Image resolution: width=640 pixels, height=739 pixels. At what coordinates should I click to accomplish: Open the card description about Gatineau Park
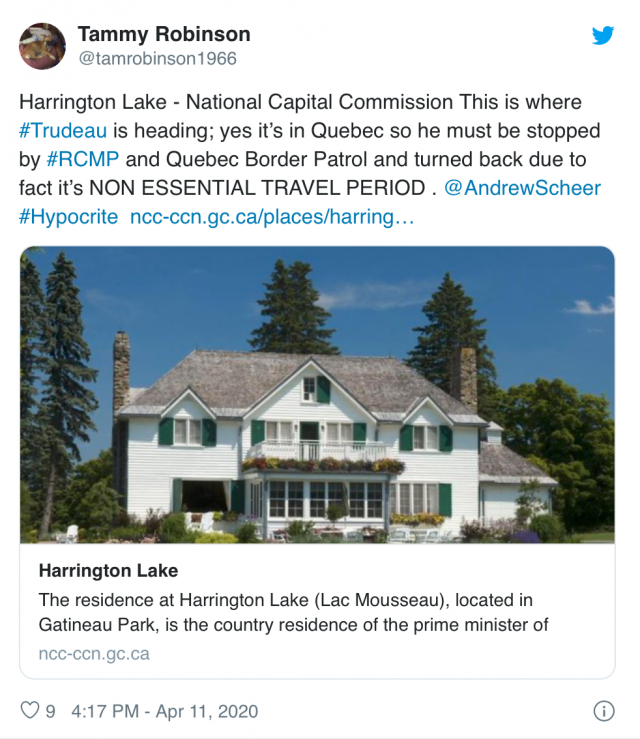(x=293, y=612)
